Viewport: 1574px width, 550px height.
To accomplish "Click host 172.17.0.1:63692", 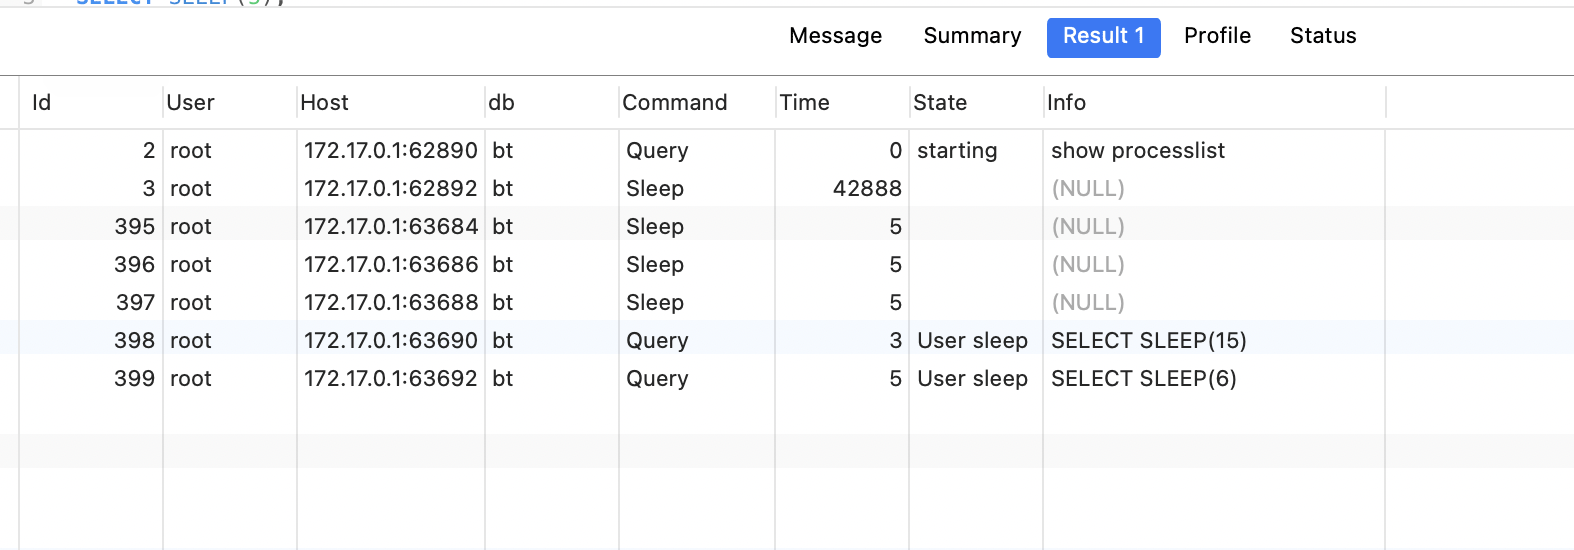I will 391,379.
